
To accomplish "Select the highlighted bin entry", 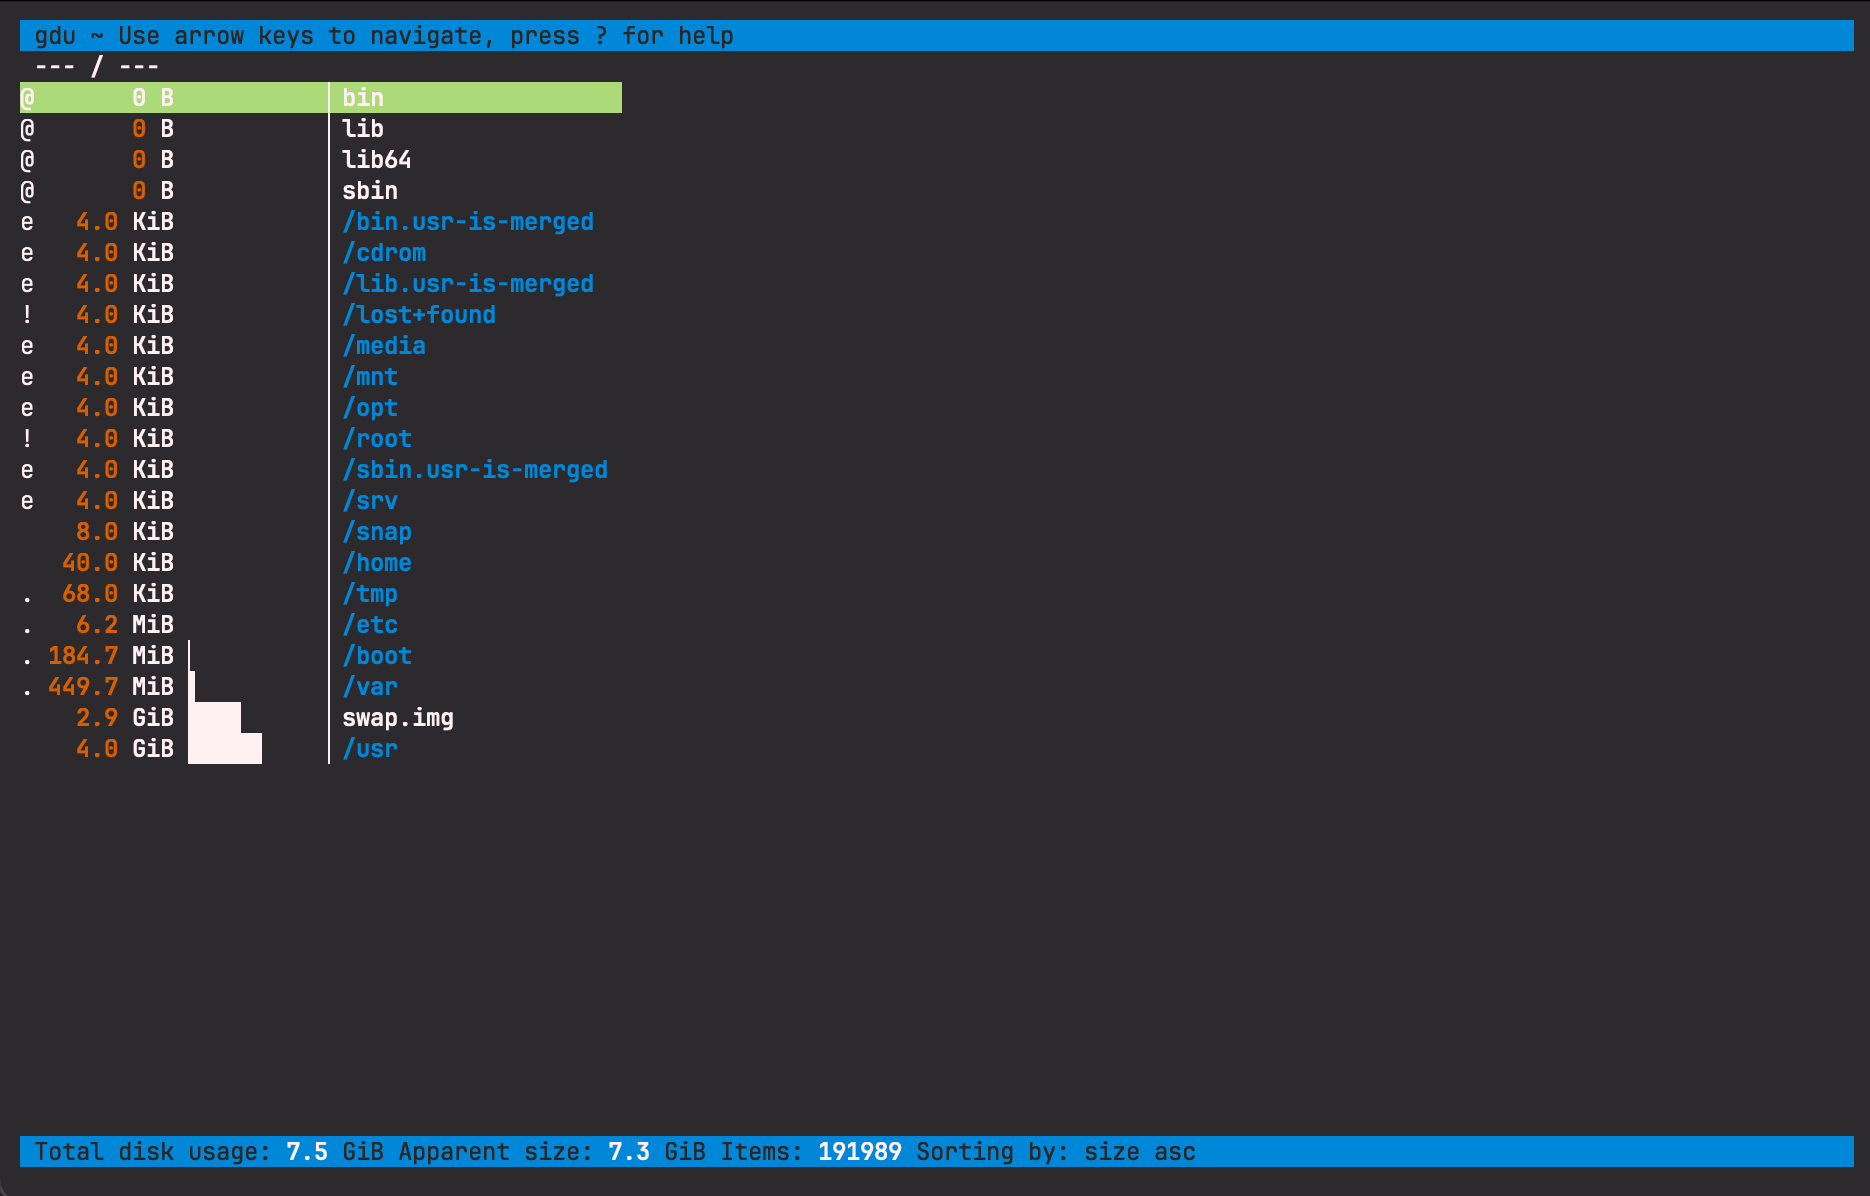I will [x=363, y=97].
